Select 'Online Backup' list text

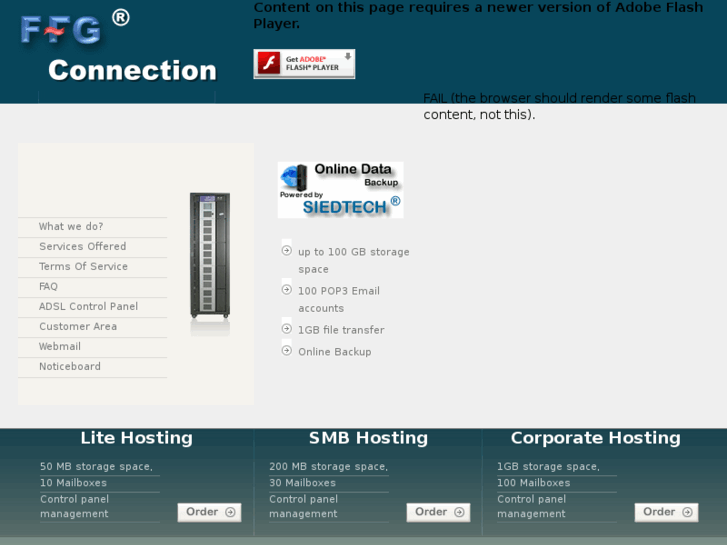[x=335, y=352]
